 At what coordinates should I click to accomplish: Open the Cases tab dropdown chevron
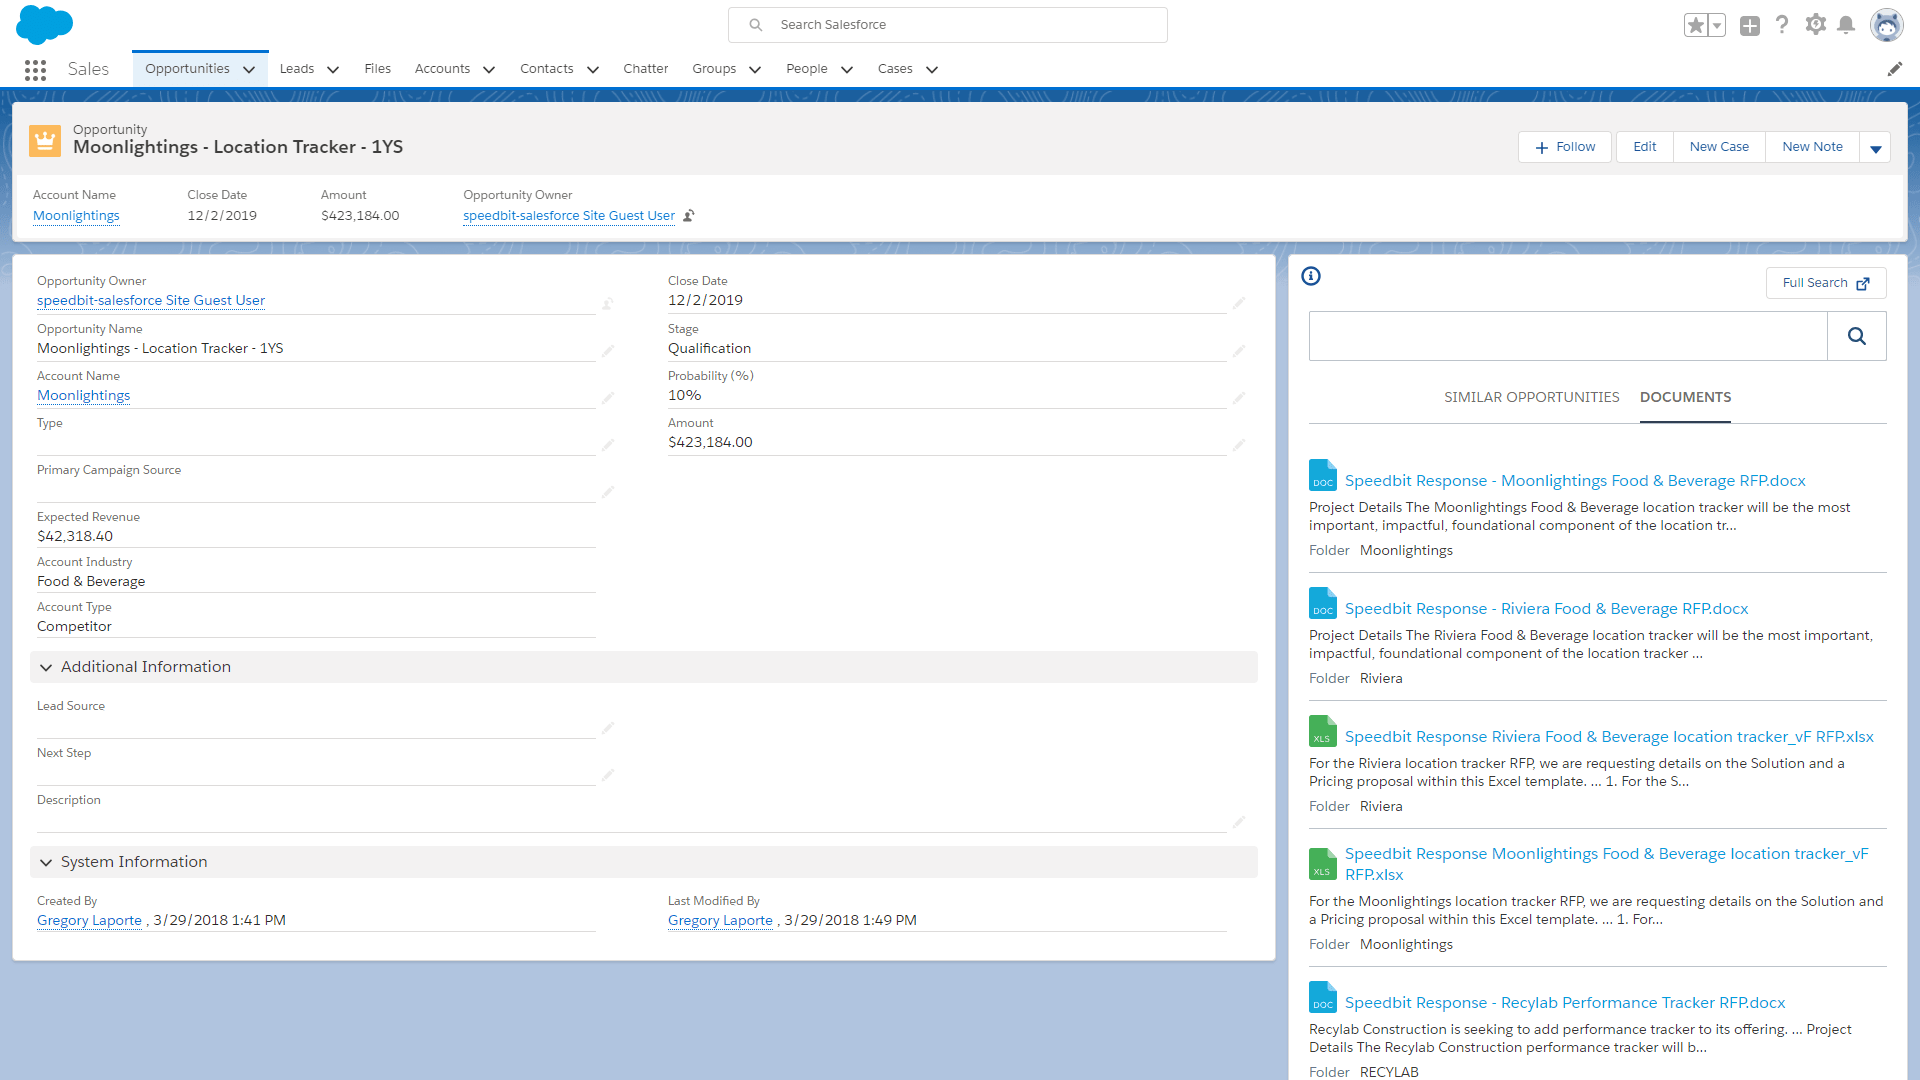[932, 70]
